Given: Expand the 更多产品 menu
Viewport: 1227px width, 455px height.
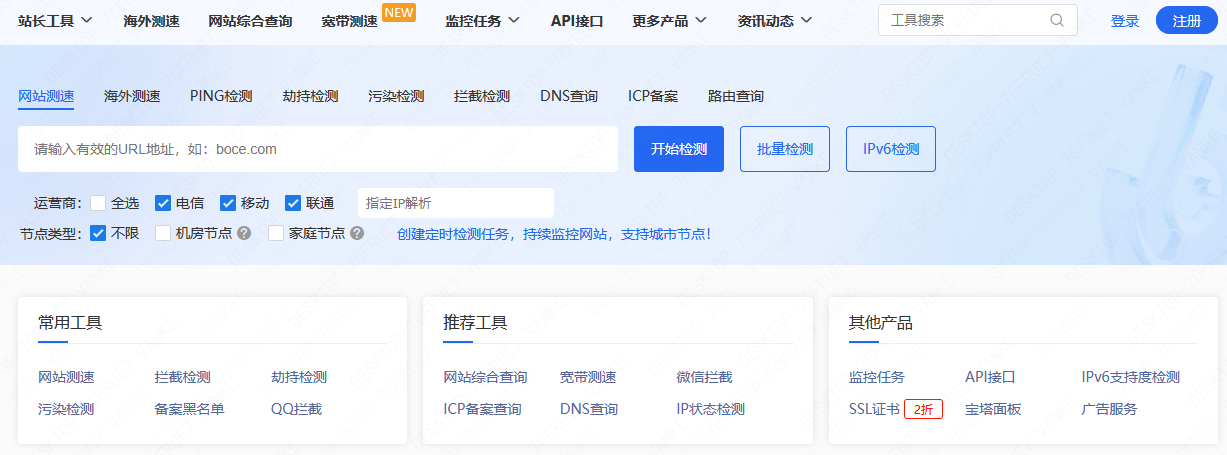Looking at the screenshot, I should click(x=669, y=20).
